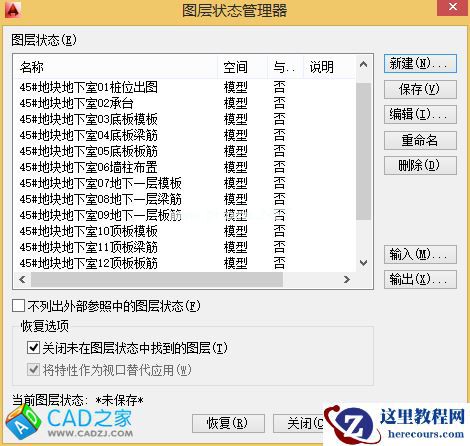Click the horizontal scrollbar thumb
Screen dimensions: 470x446
(157, 279)
